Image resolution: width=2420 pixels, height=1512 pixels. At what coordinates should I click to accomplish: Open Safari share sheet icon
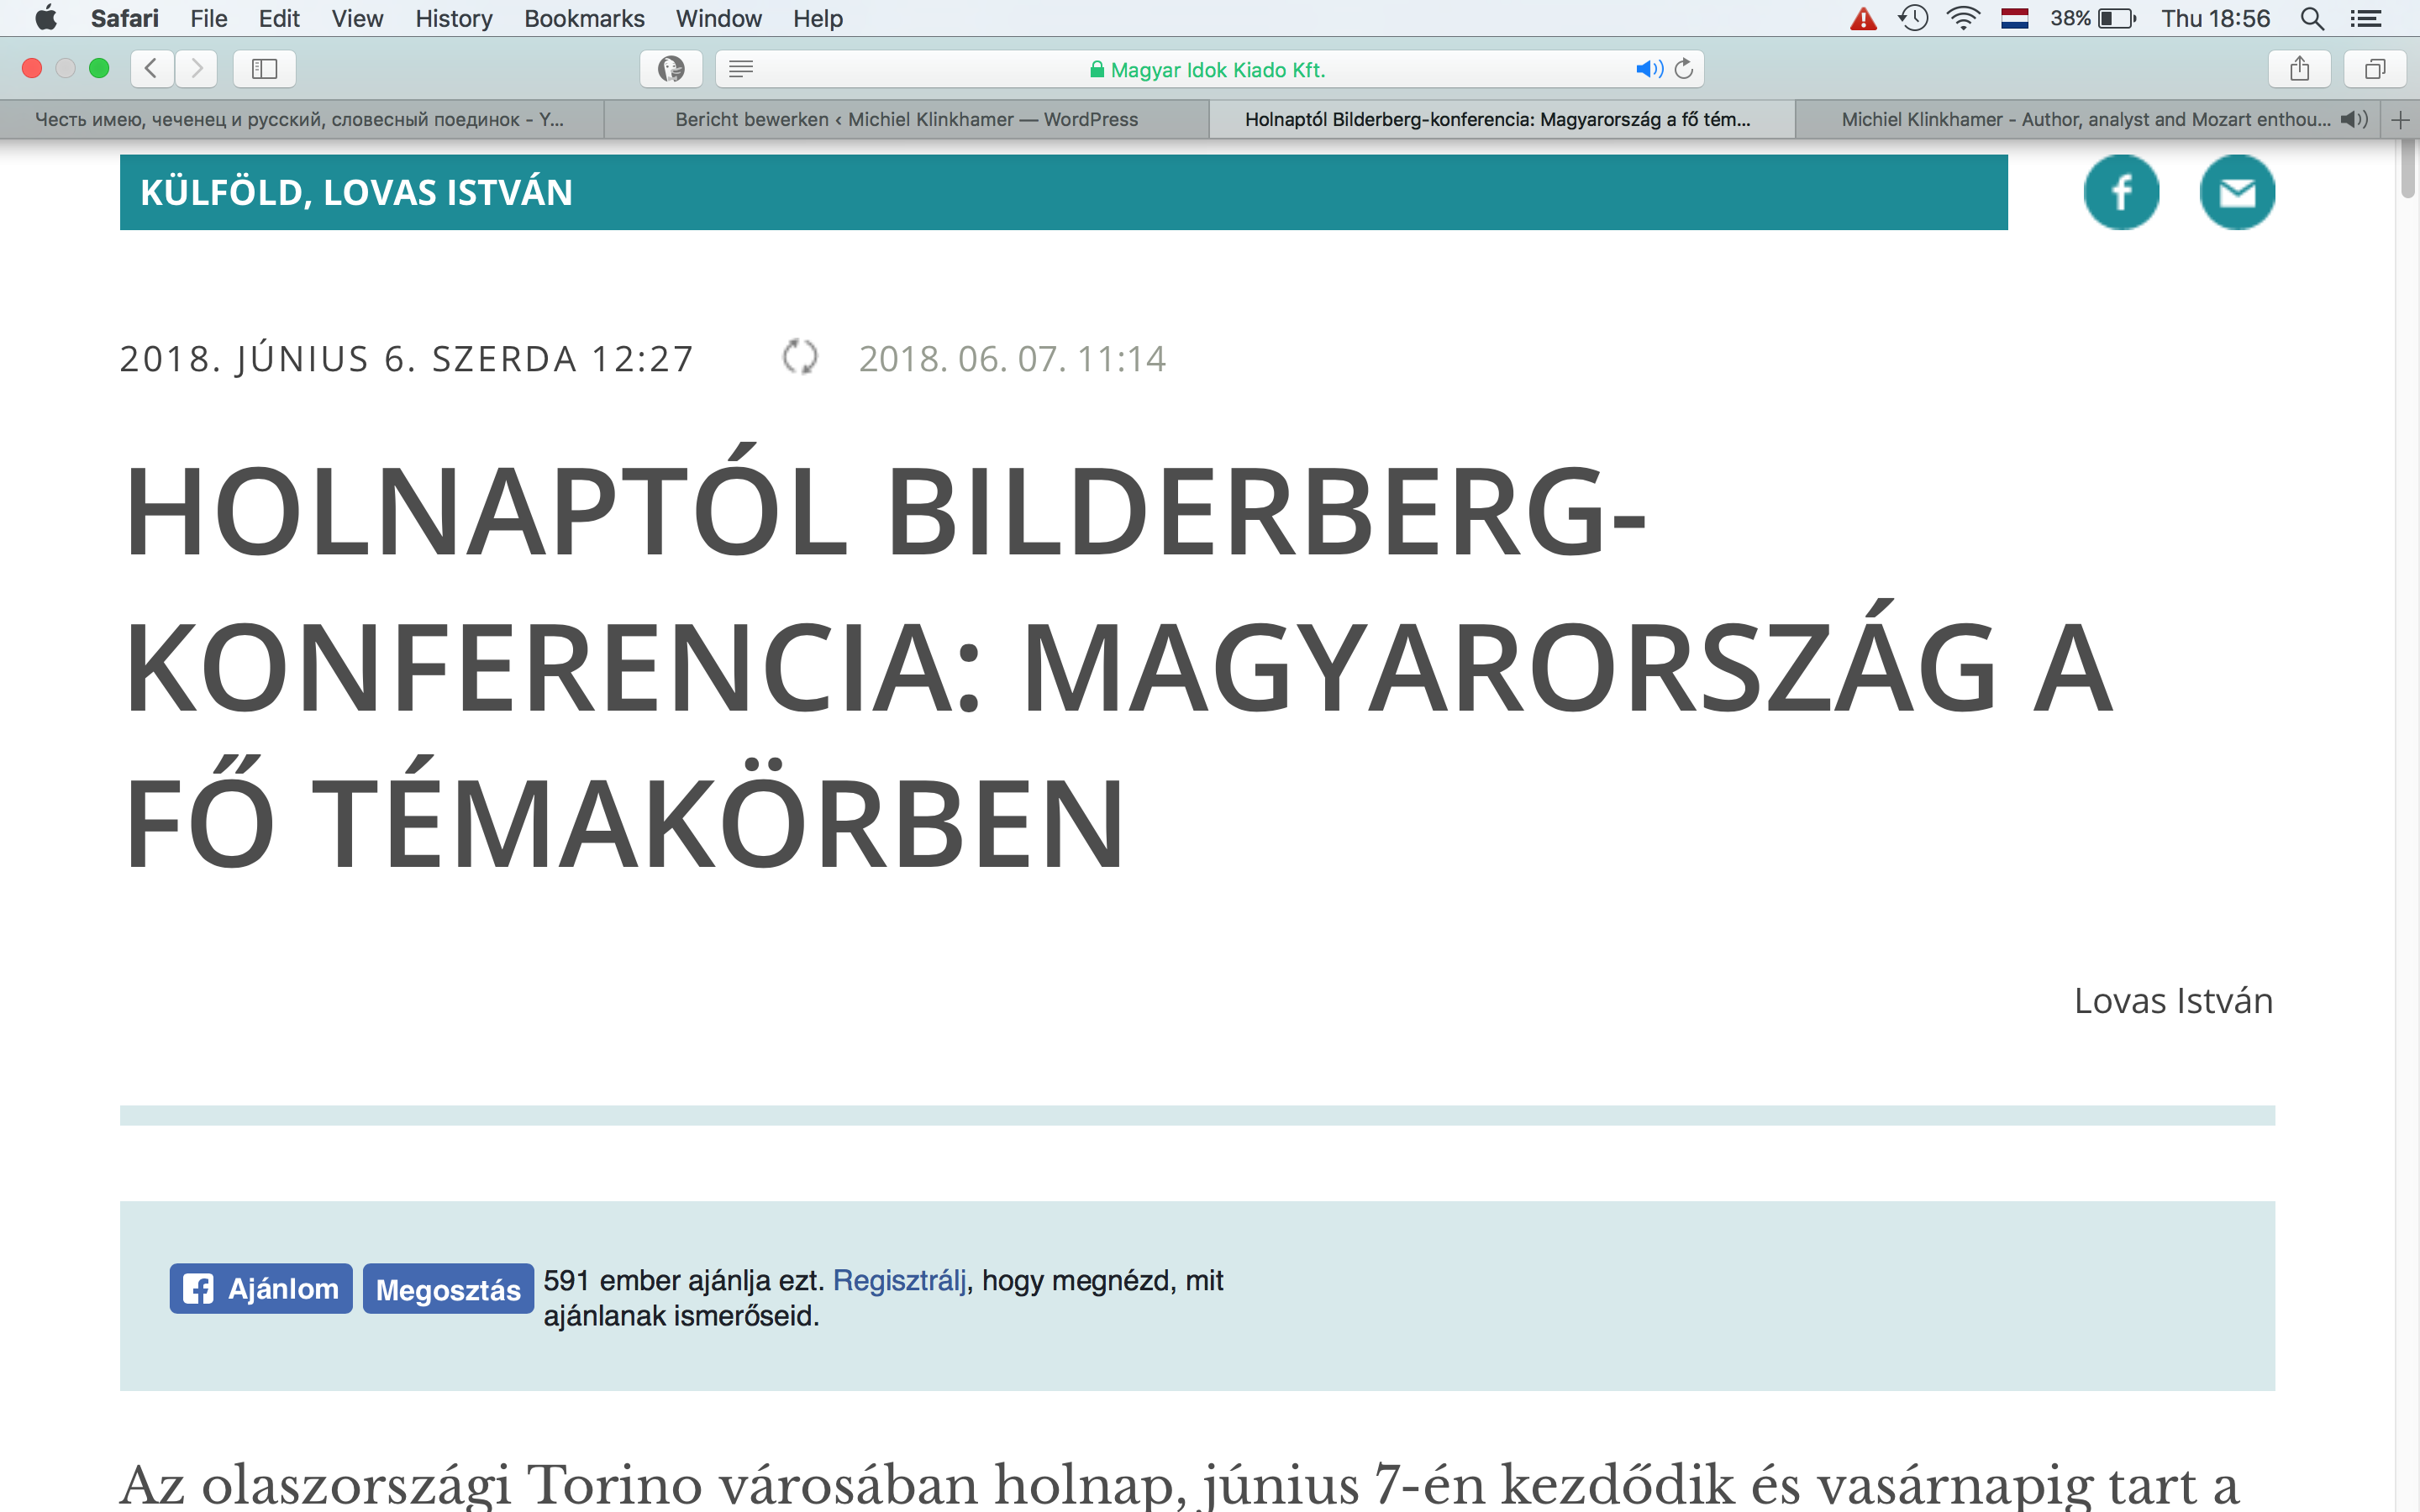tap(2299, 69)
